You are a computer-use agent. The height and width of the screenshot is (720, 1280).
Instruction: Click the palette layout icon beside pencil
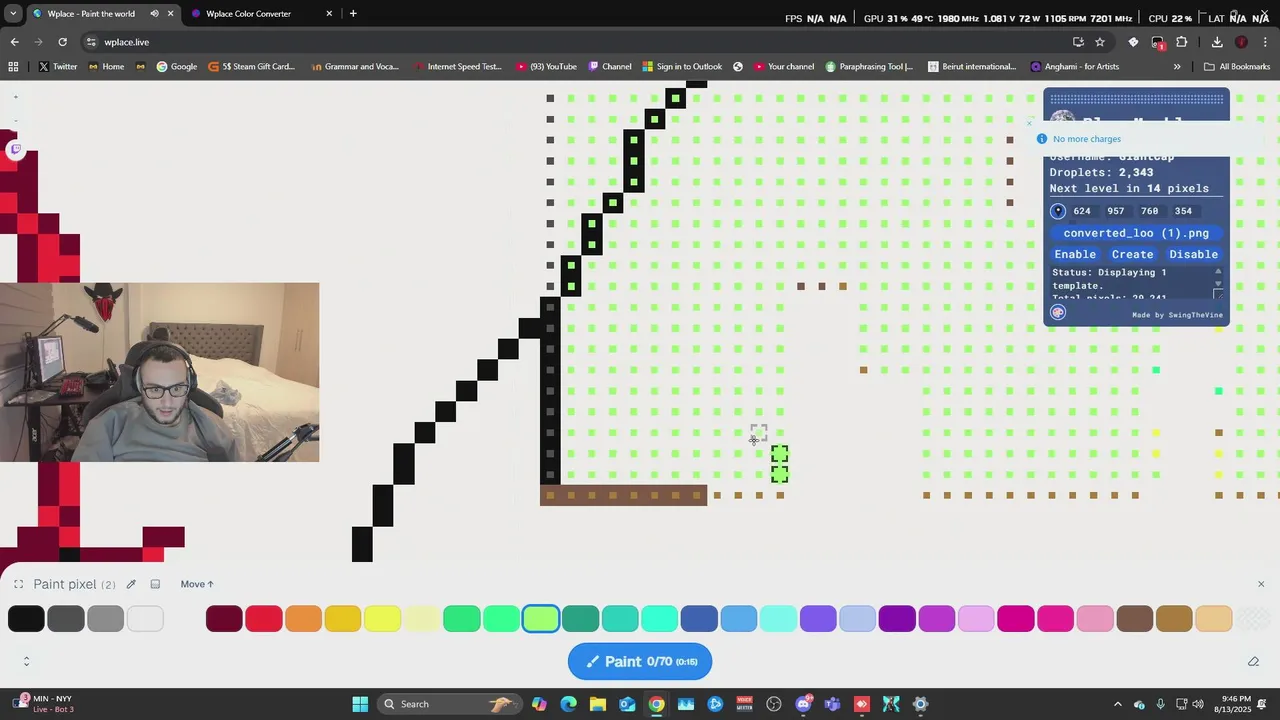155,584
